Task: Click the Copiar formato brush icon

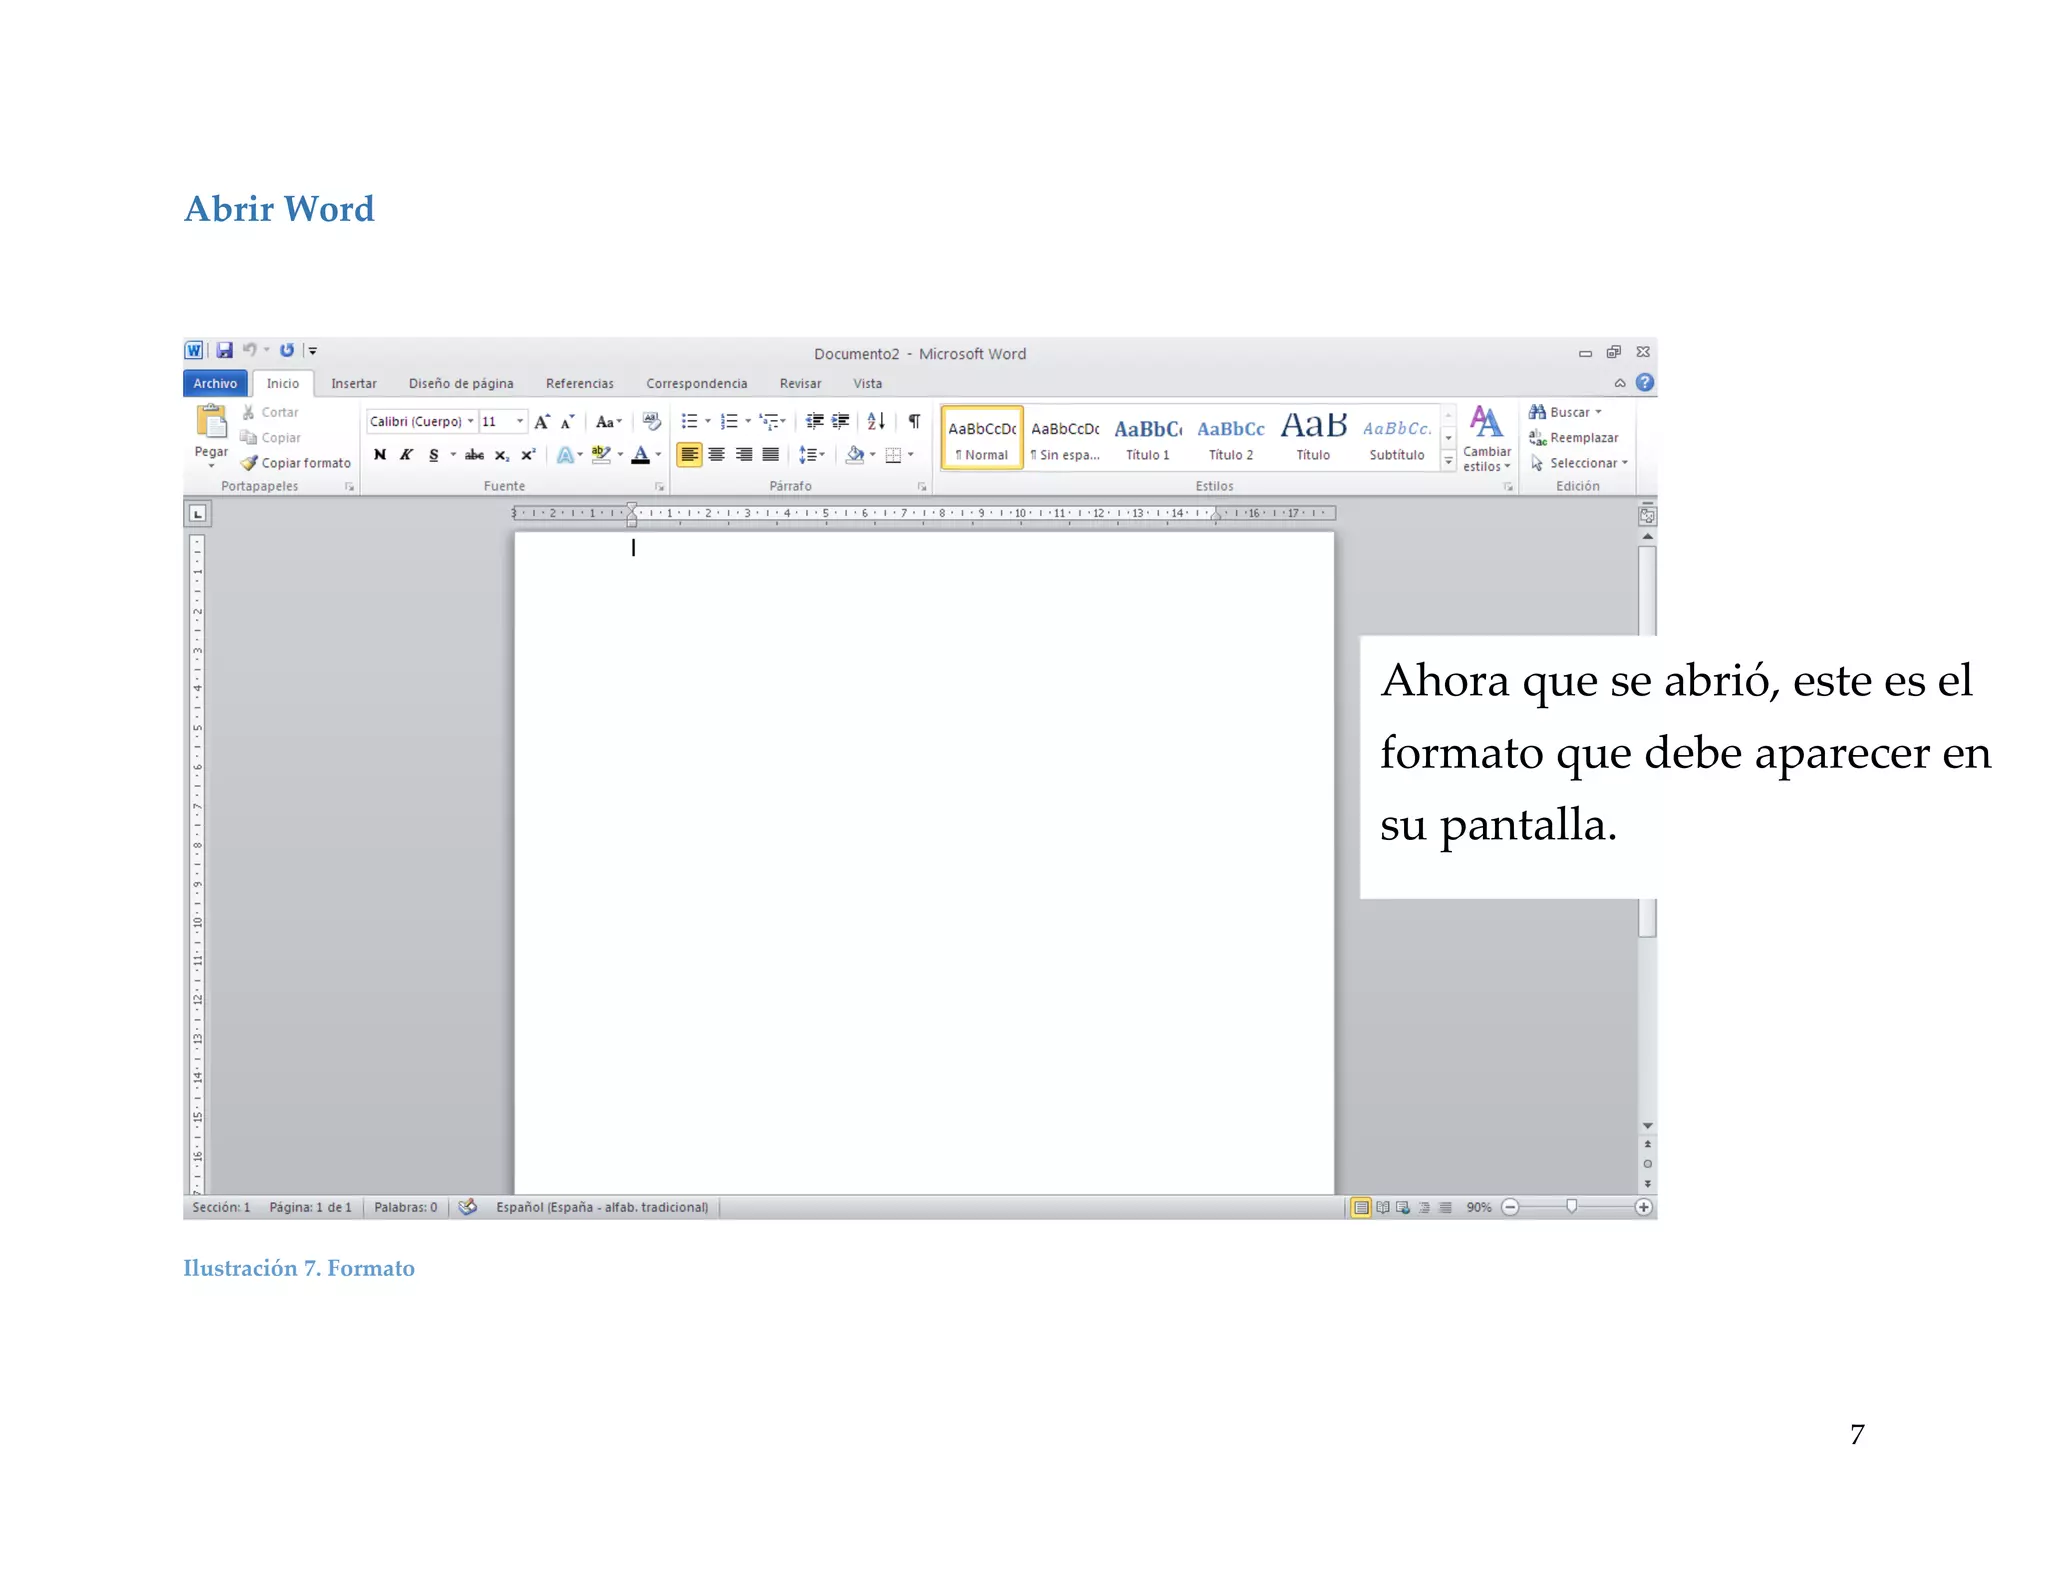Action: [x=249, y=463]
